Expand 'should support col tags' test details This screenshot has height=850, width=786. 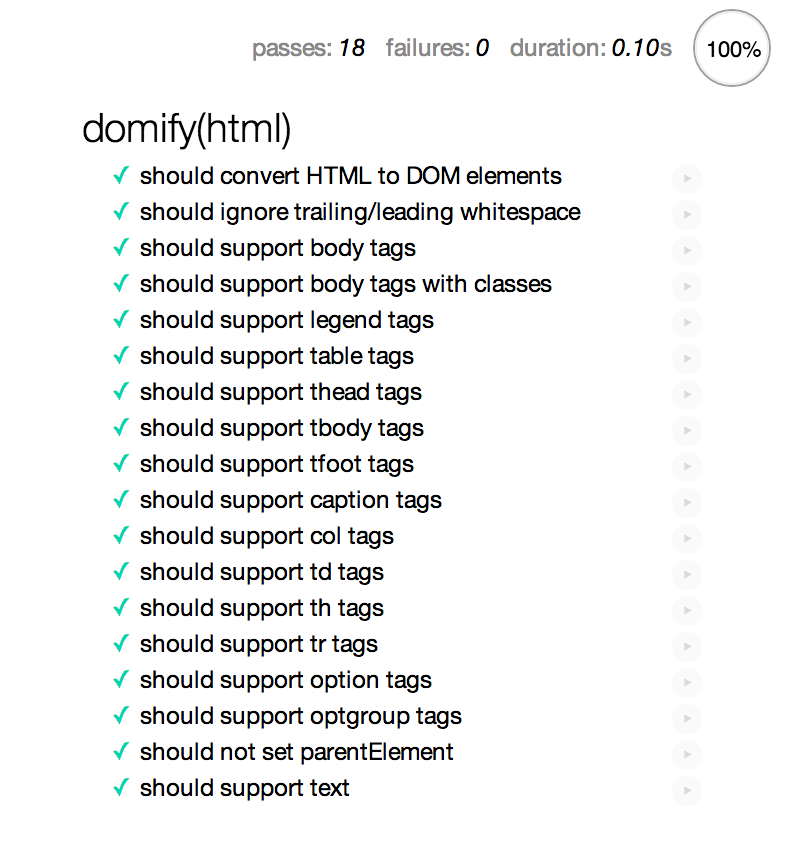(x=267, y=537)
